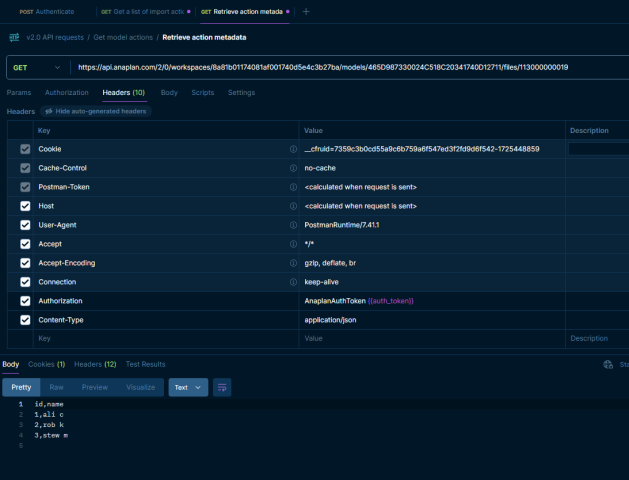Image resolution: width=629 pixels, height=480 pixels.
Task: Click the HTTP collection icon in breadcrumb
Action: click(14, 37)
